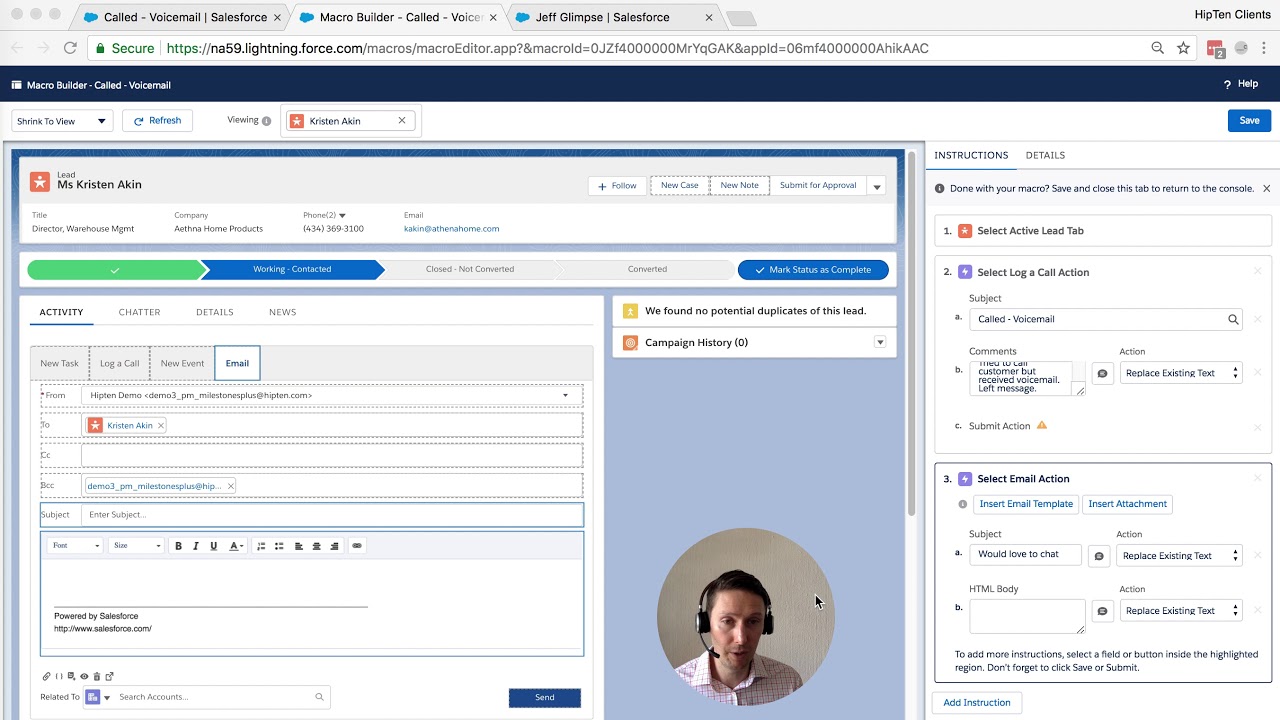
Task: Click the info icon next to Viewing label
Action: [266, 121]
